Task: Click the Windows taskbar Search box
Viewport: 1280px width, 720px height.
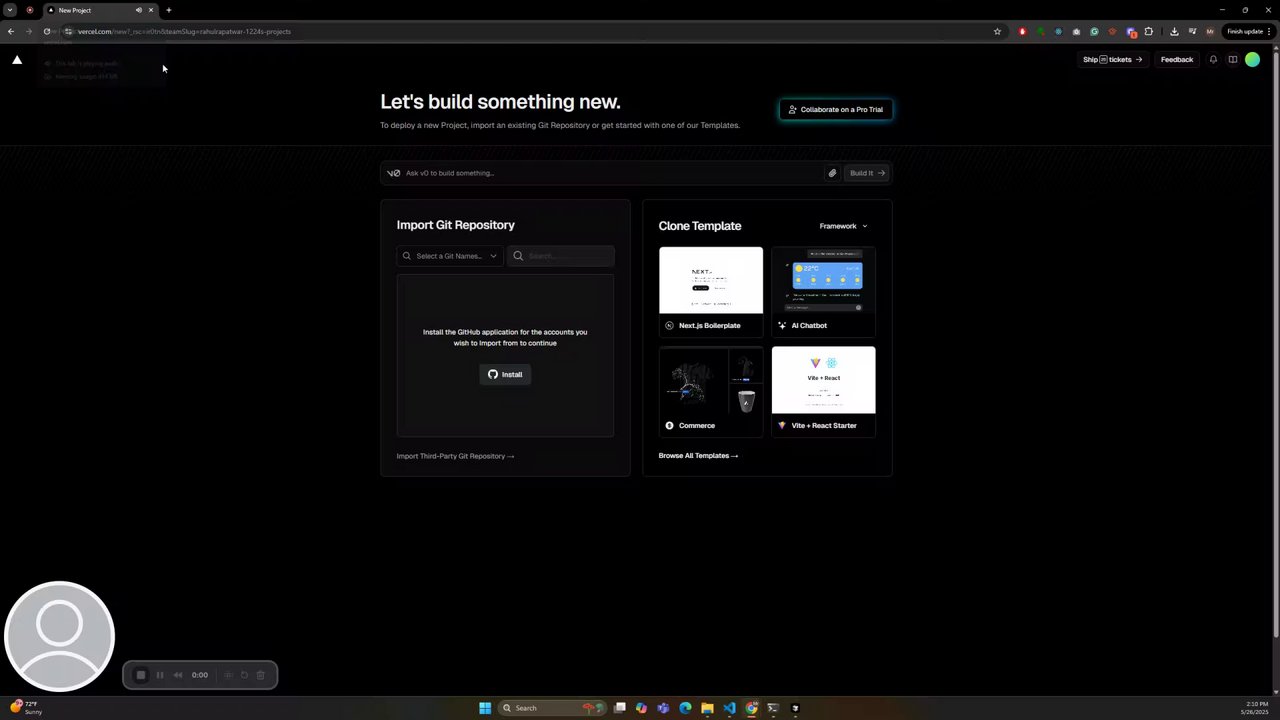Action: [553, 708]
